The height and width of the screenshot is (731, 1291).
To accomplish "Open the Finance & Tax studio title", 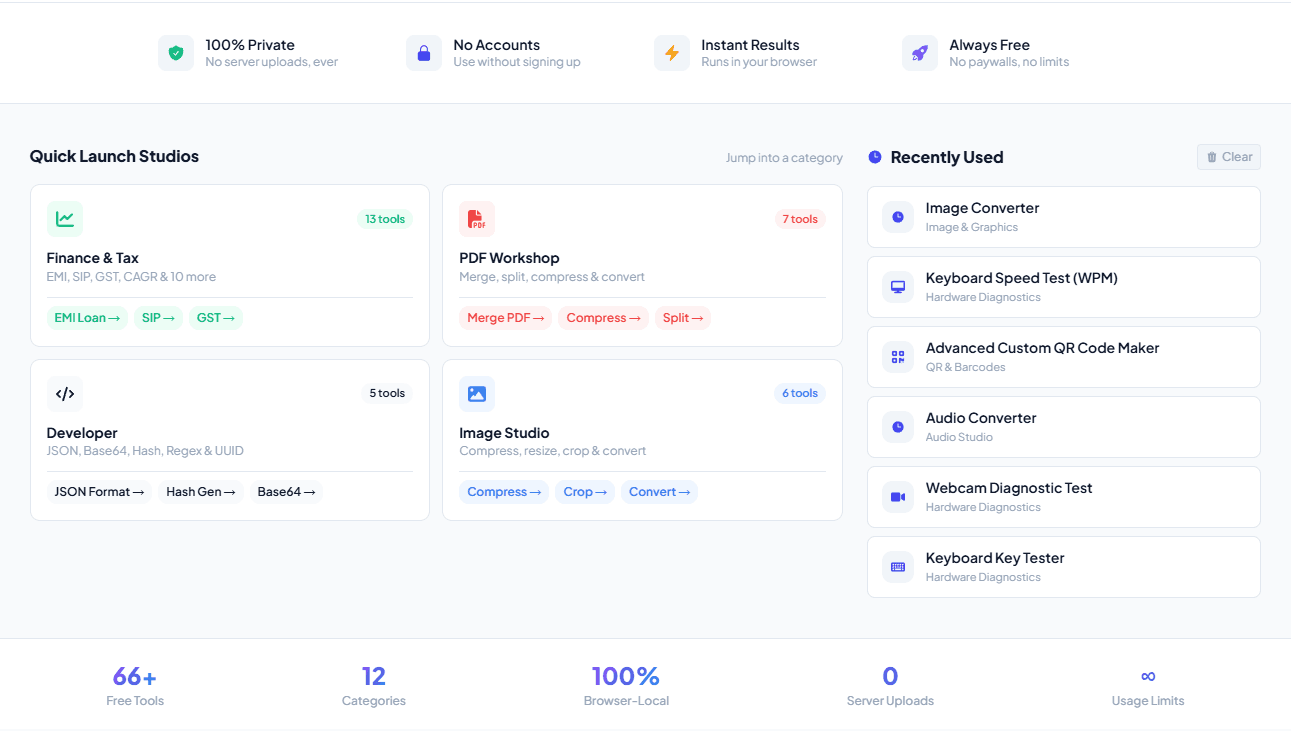I will click(x=93, y=258).
